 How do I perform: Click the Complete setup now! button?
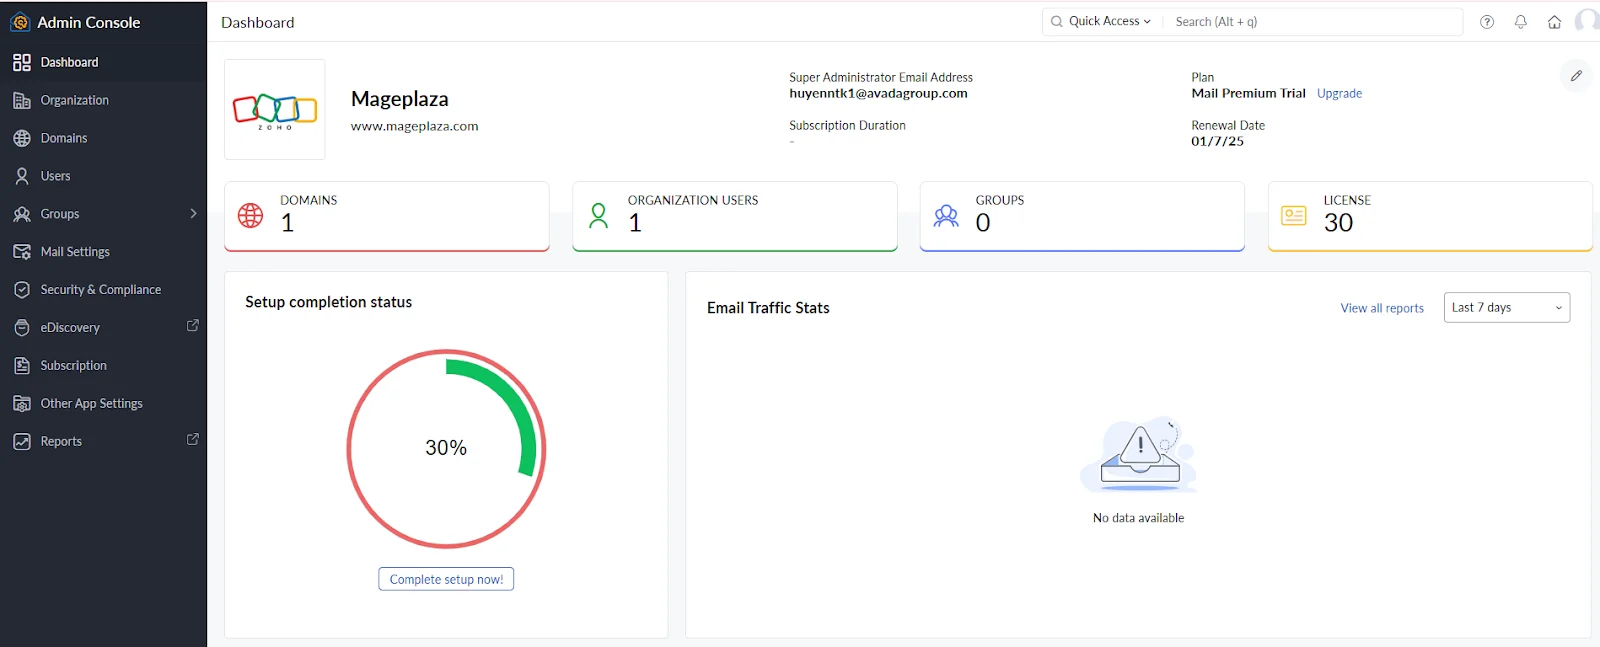446,580
